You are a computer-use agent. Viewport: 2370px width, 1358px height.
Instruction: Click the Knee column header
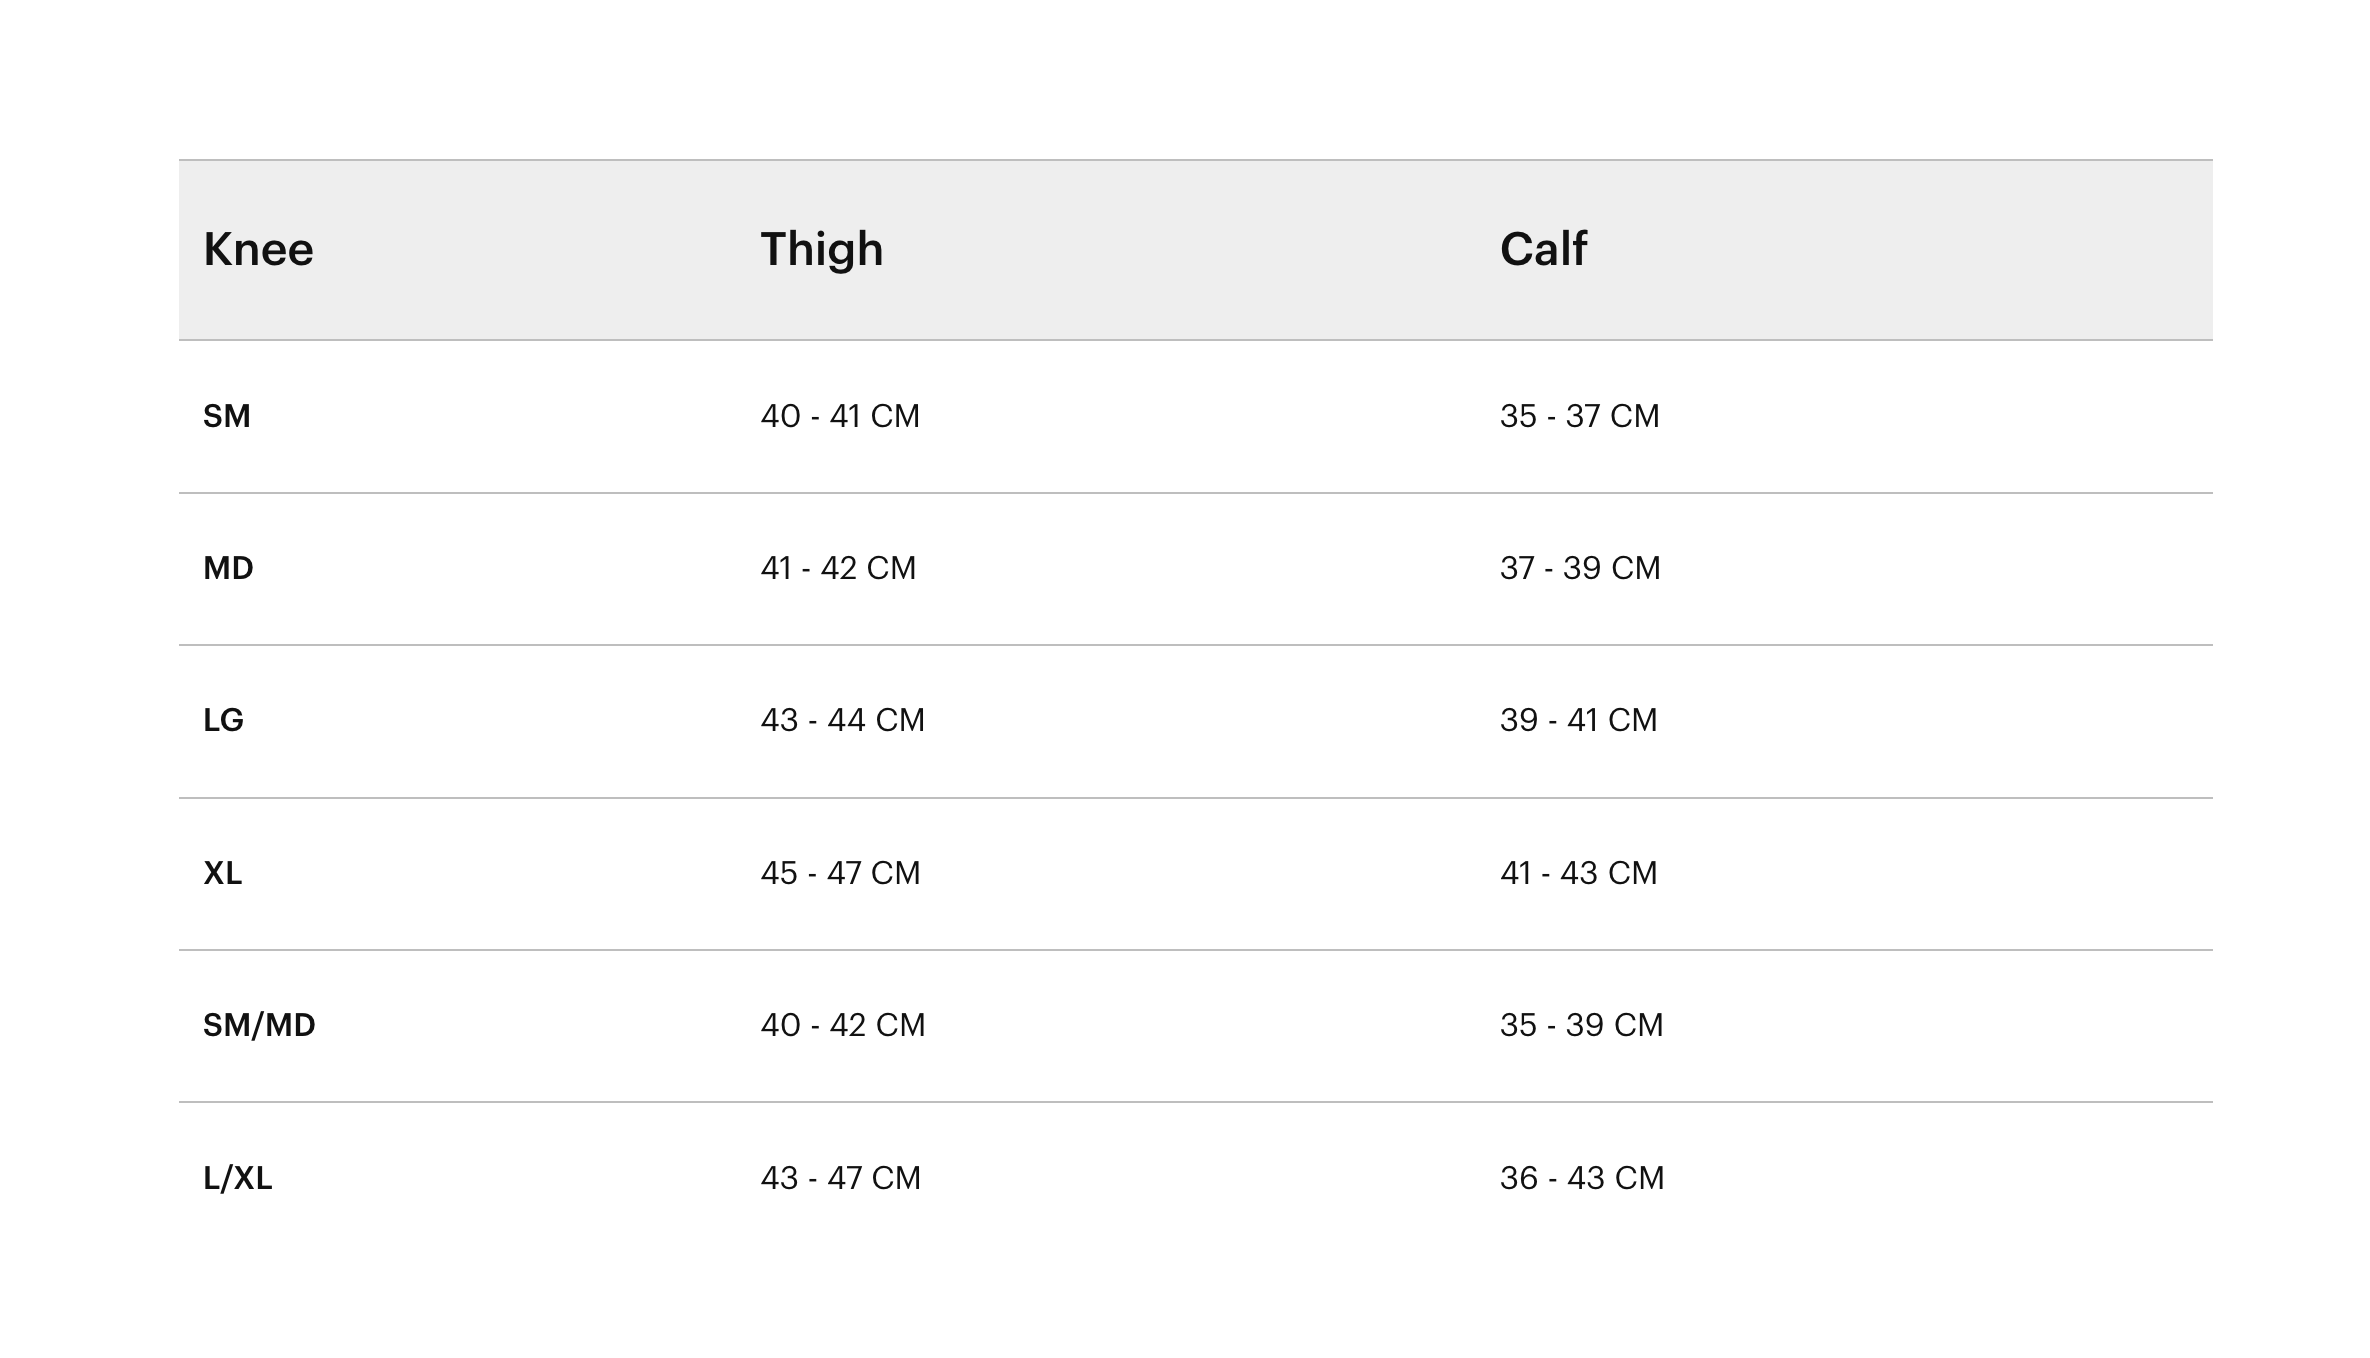(x=258, y=249)
